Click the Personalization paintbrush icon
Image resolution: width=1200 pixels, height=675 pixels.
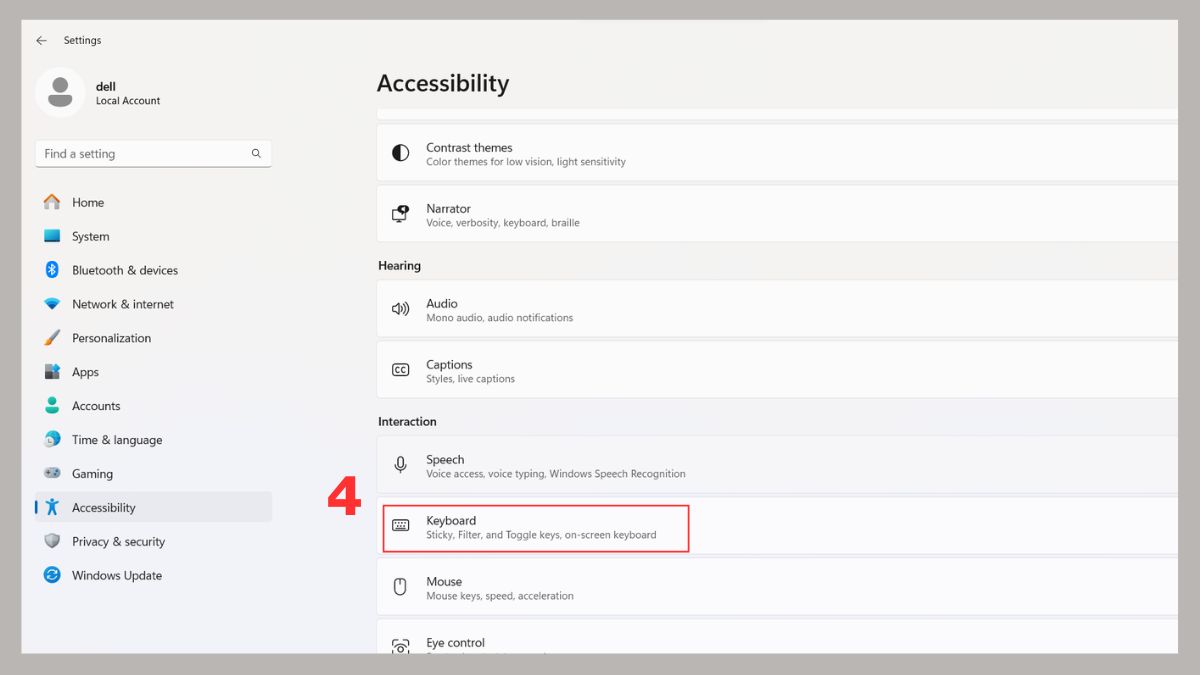52,338
